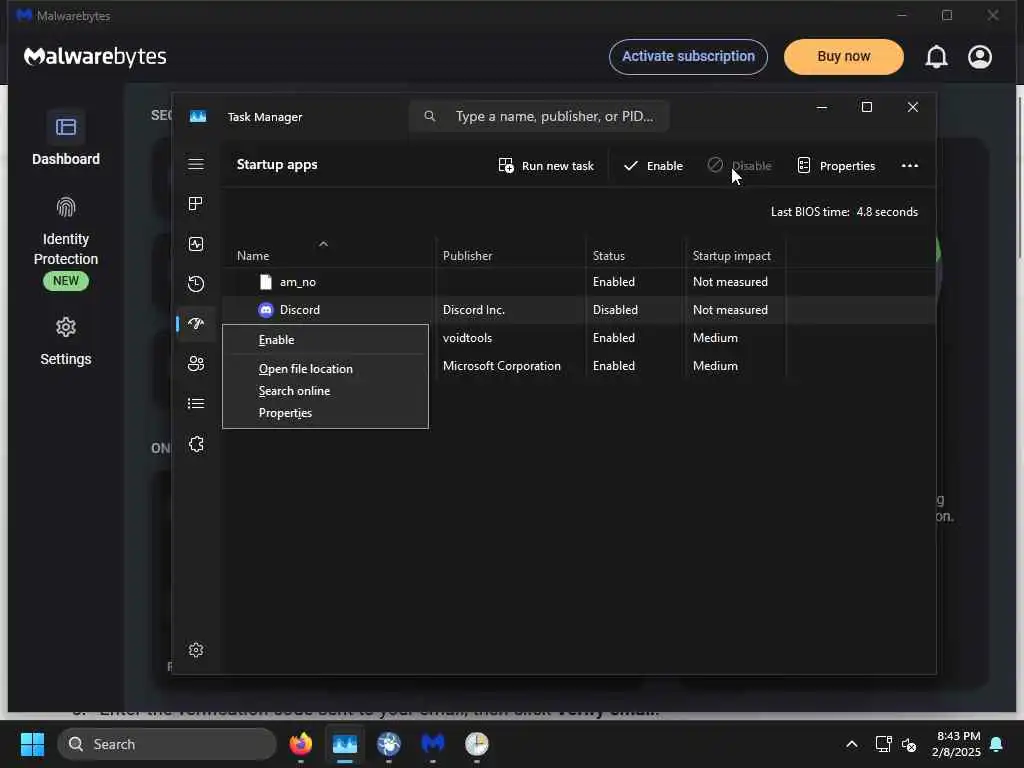
Task: Select the Discord startup entry name
Action: 300,310
